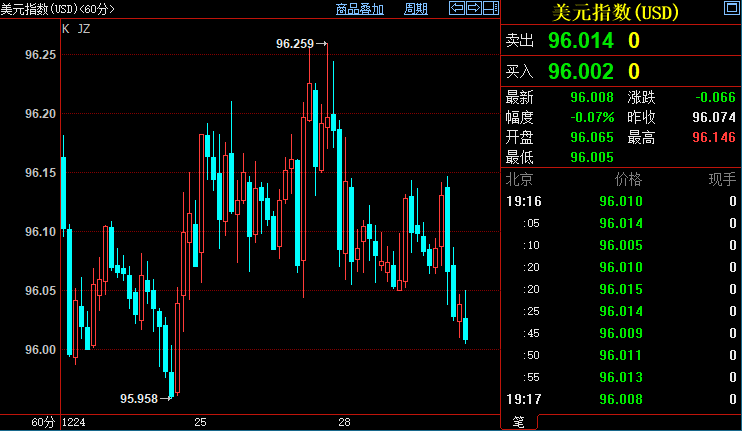Viewport: 742px width, 431px height.
Task: Click the right arrow navigation icon
Action: pos(474,9)
